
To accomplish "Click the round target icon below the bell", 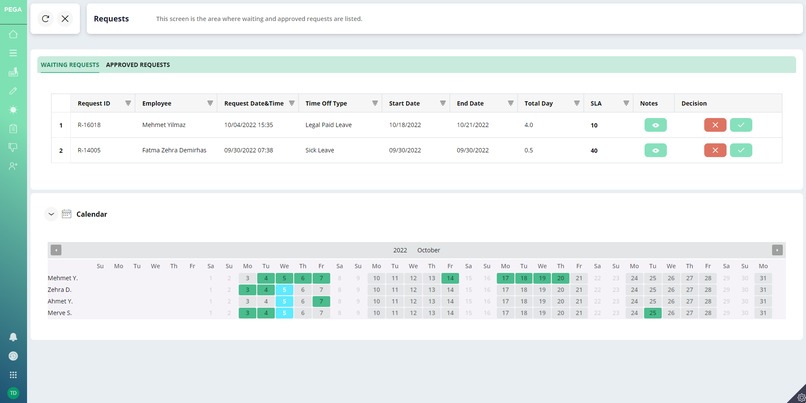I will [x=13, y=356].
